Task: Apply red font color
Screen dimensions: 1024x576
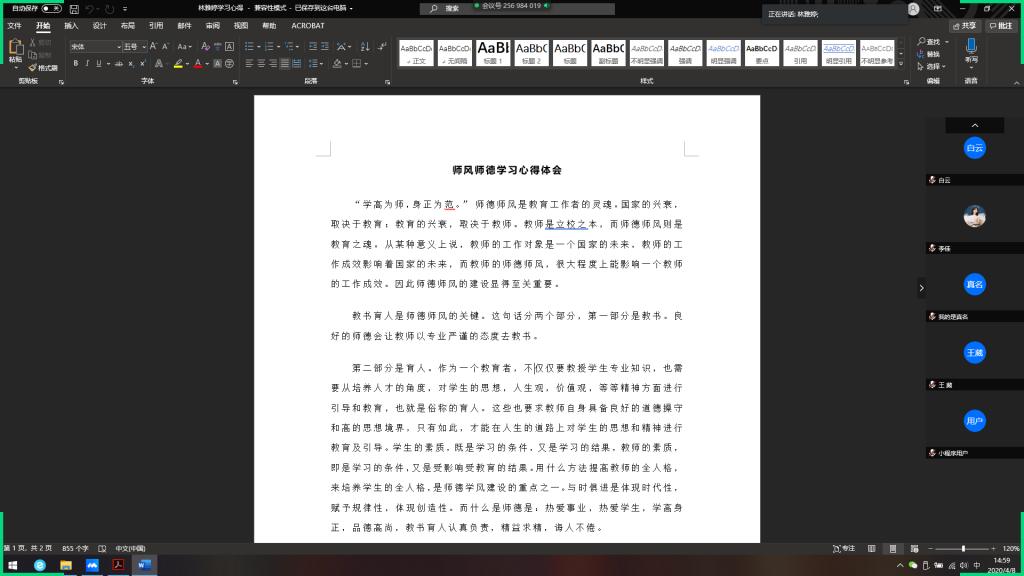Action: pos(198,64)
